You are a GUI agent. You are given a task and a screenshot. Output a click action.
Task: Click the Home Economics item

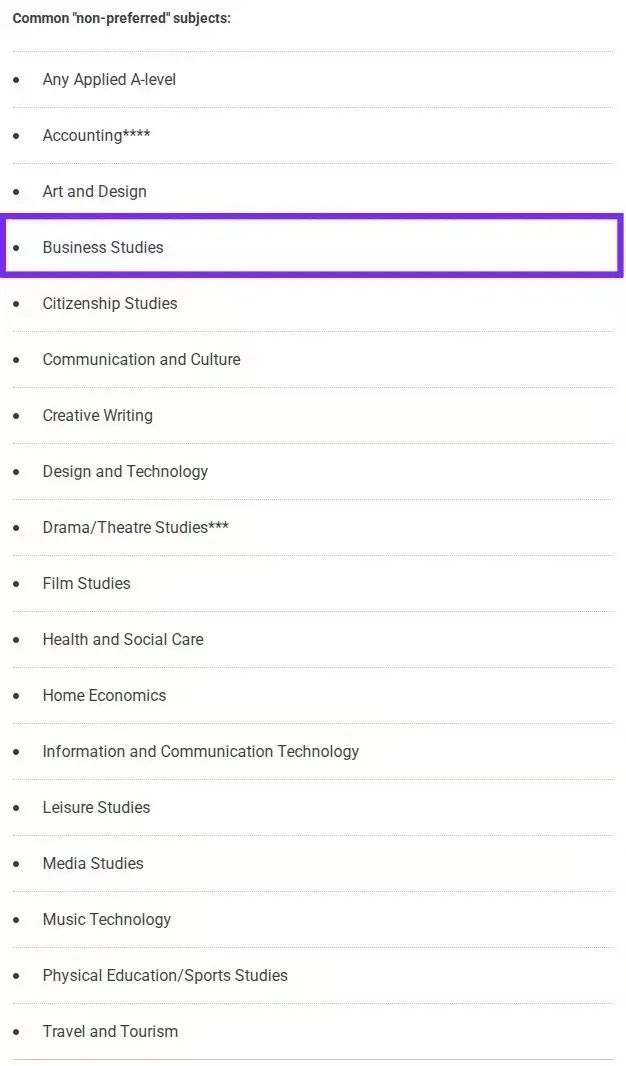tap(104, 695)
